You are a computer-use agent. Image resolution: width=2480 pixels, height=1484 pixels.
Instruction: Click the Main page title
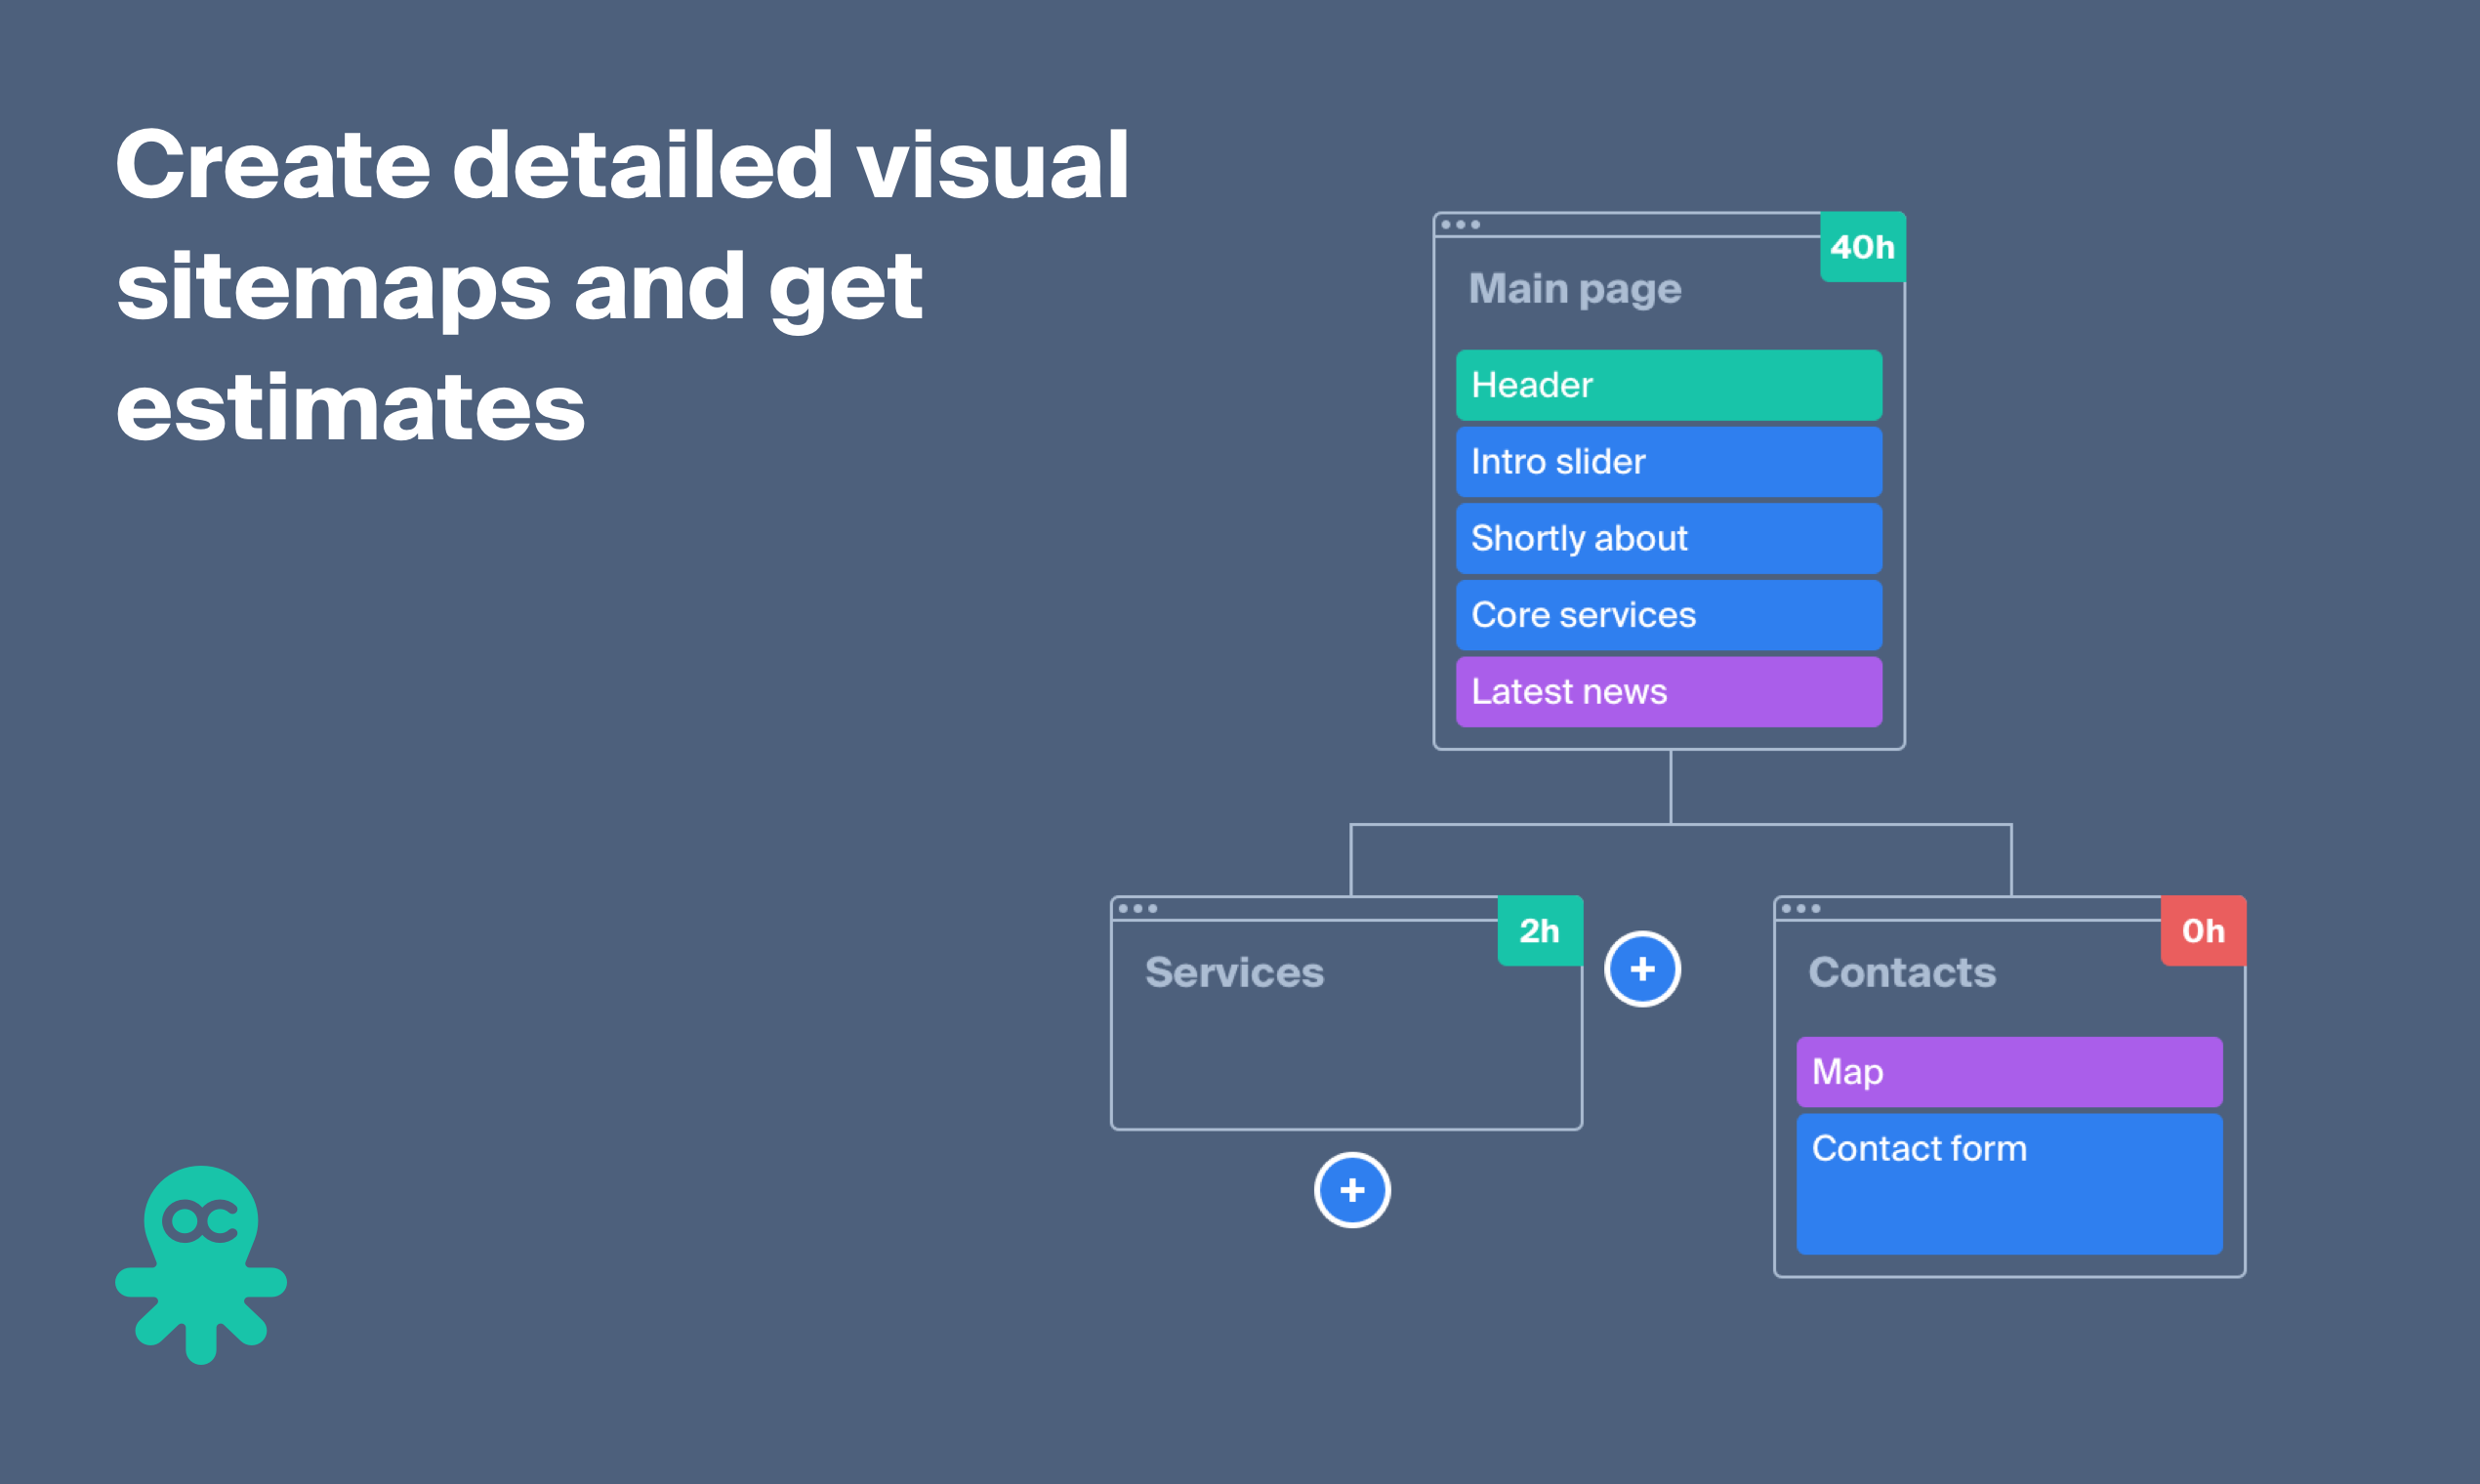[x=1574, y=289]
